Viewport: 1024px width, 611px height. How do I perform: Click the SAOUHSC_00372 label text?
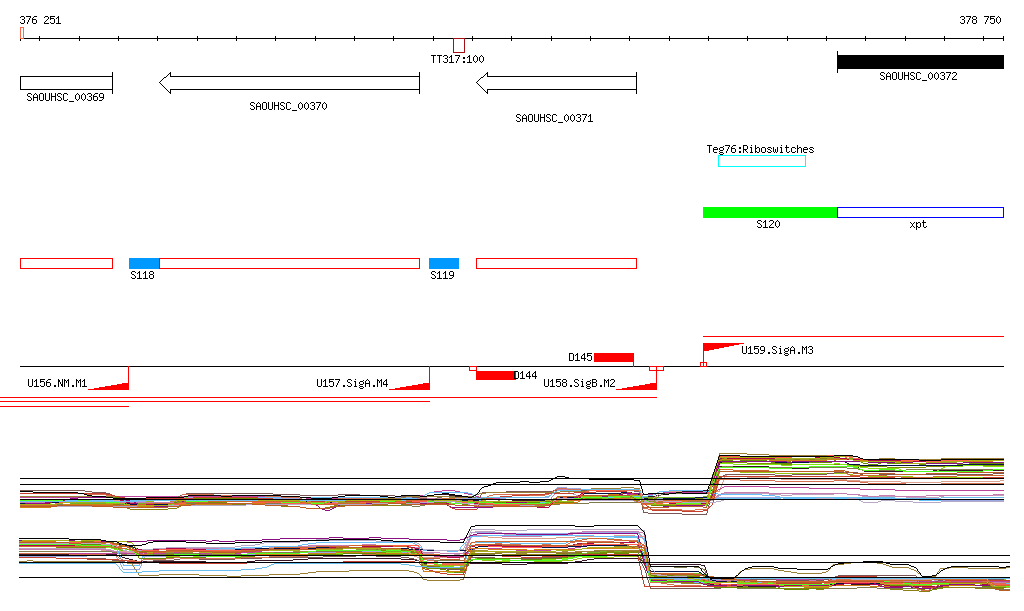coord(918,76)
